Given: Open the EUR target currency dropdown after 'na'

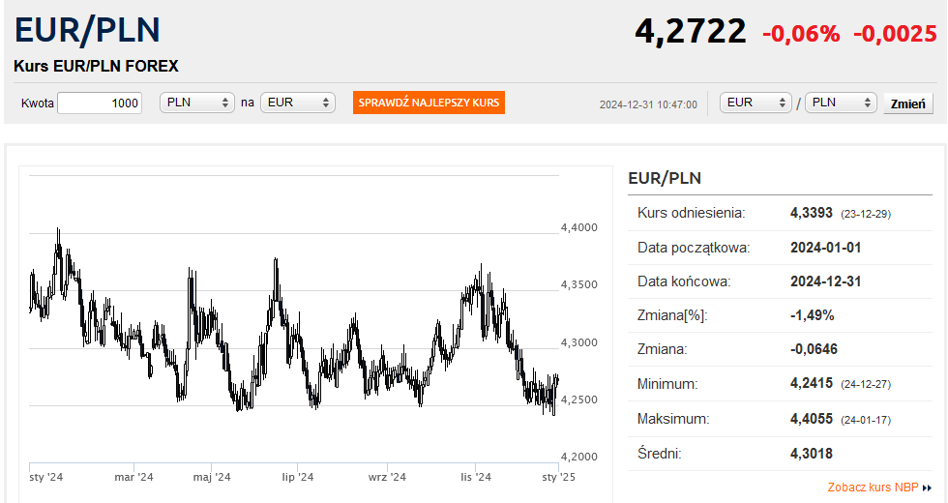Looking at the screenshot, I should coord(297,103).
